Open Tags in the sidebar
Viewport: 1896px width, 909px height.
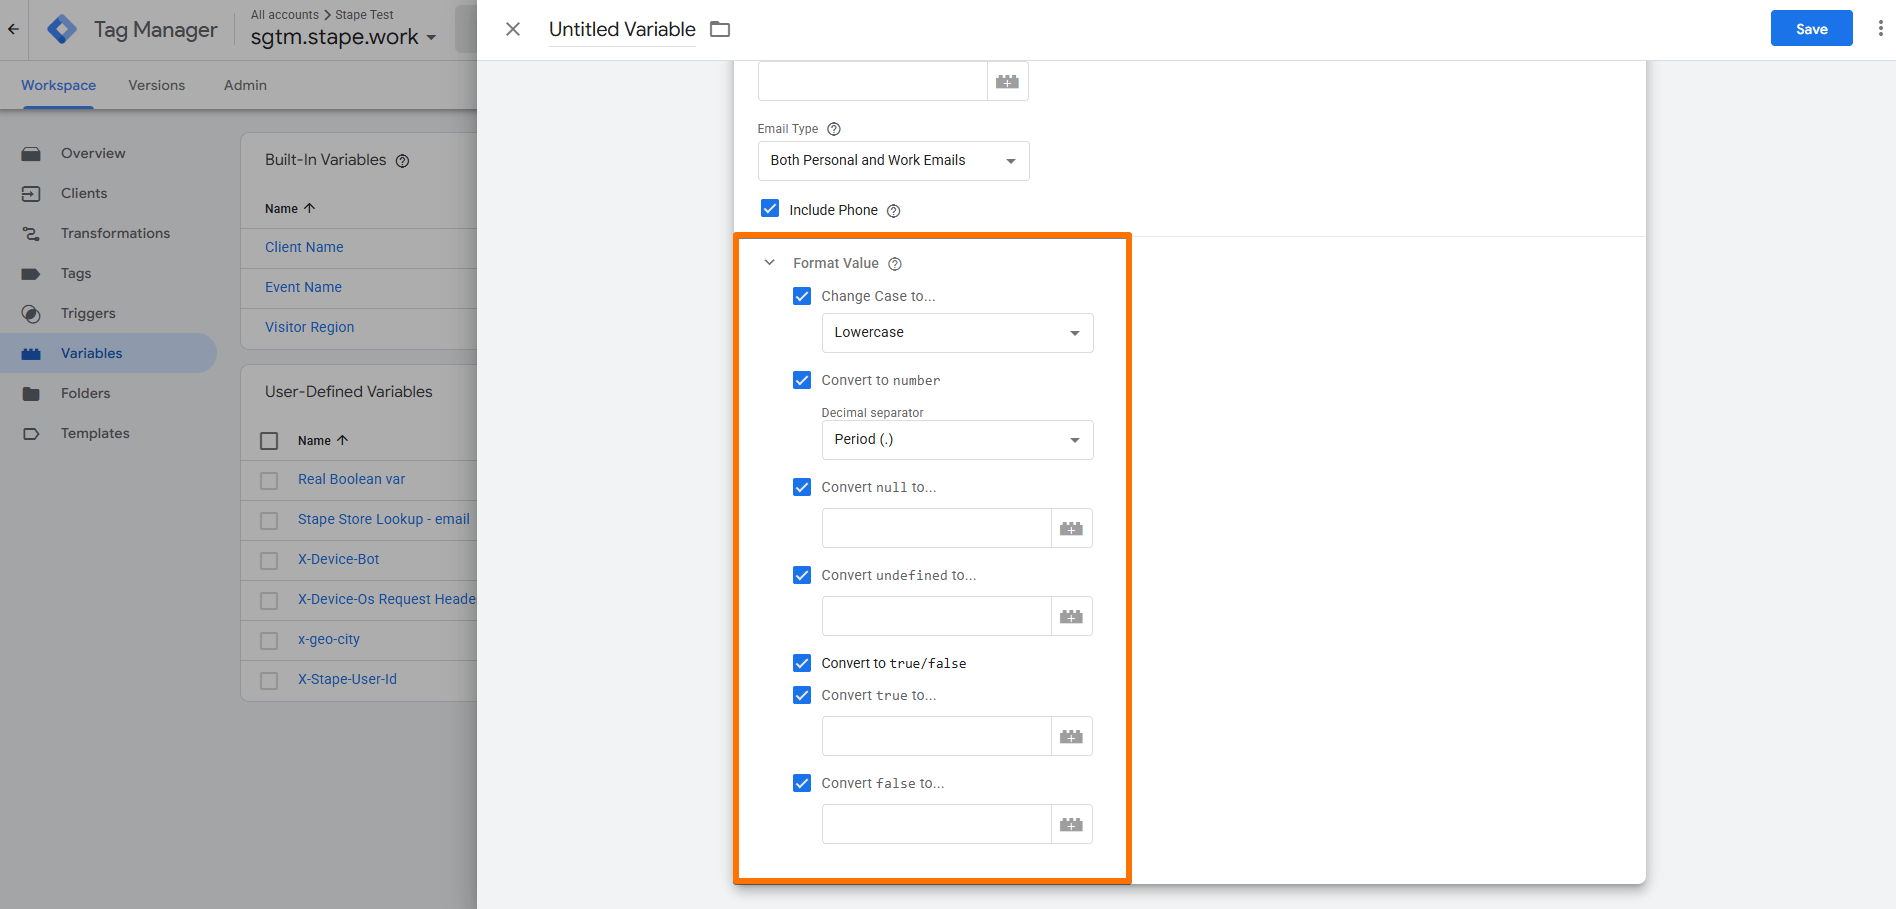[76, 273]
